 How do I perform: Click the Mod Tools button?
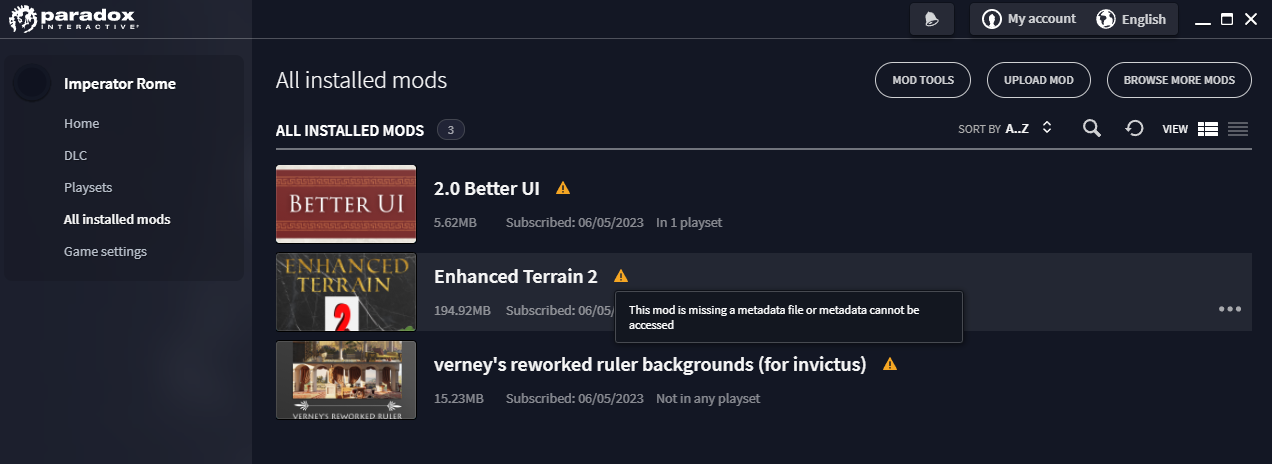[x=922, y=80]
